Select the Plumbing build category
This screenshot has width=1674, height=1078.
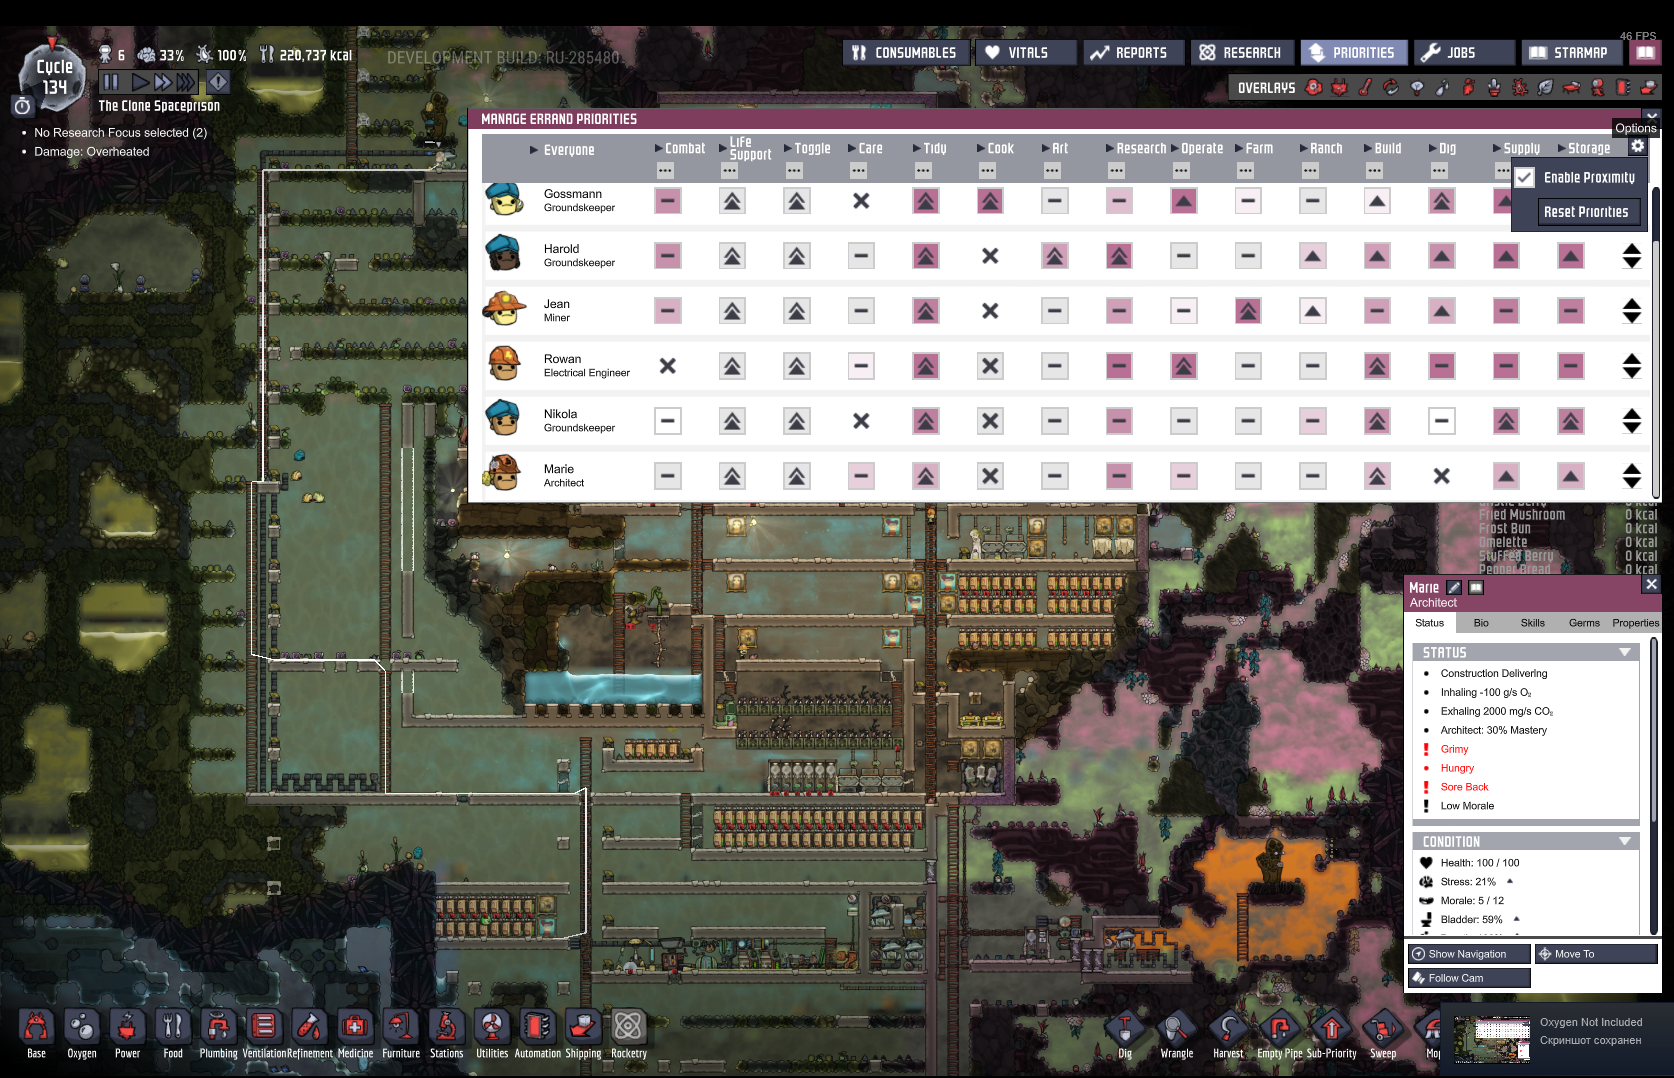(x=218, y=1028)
